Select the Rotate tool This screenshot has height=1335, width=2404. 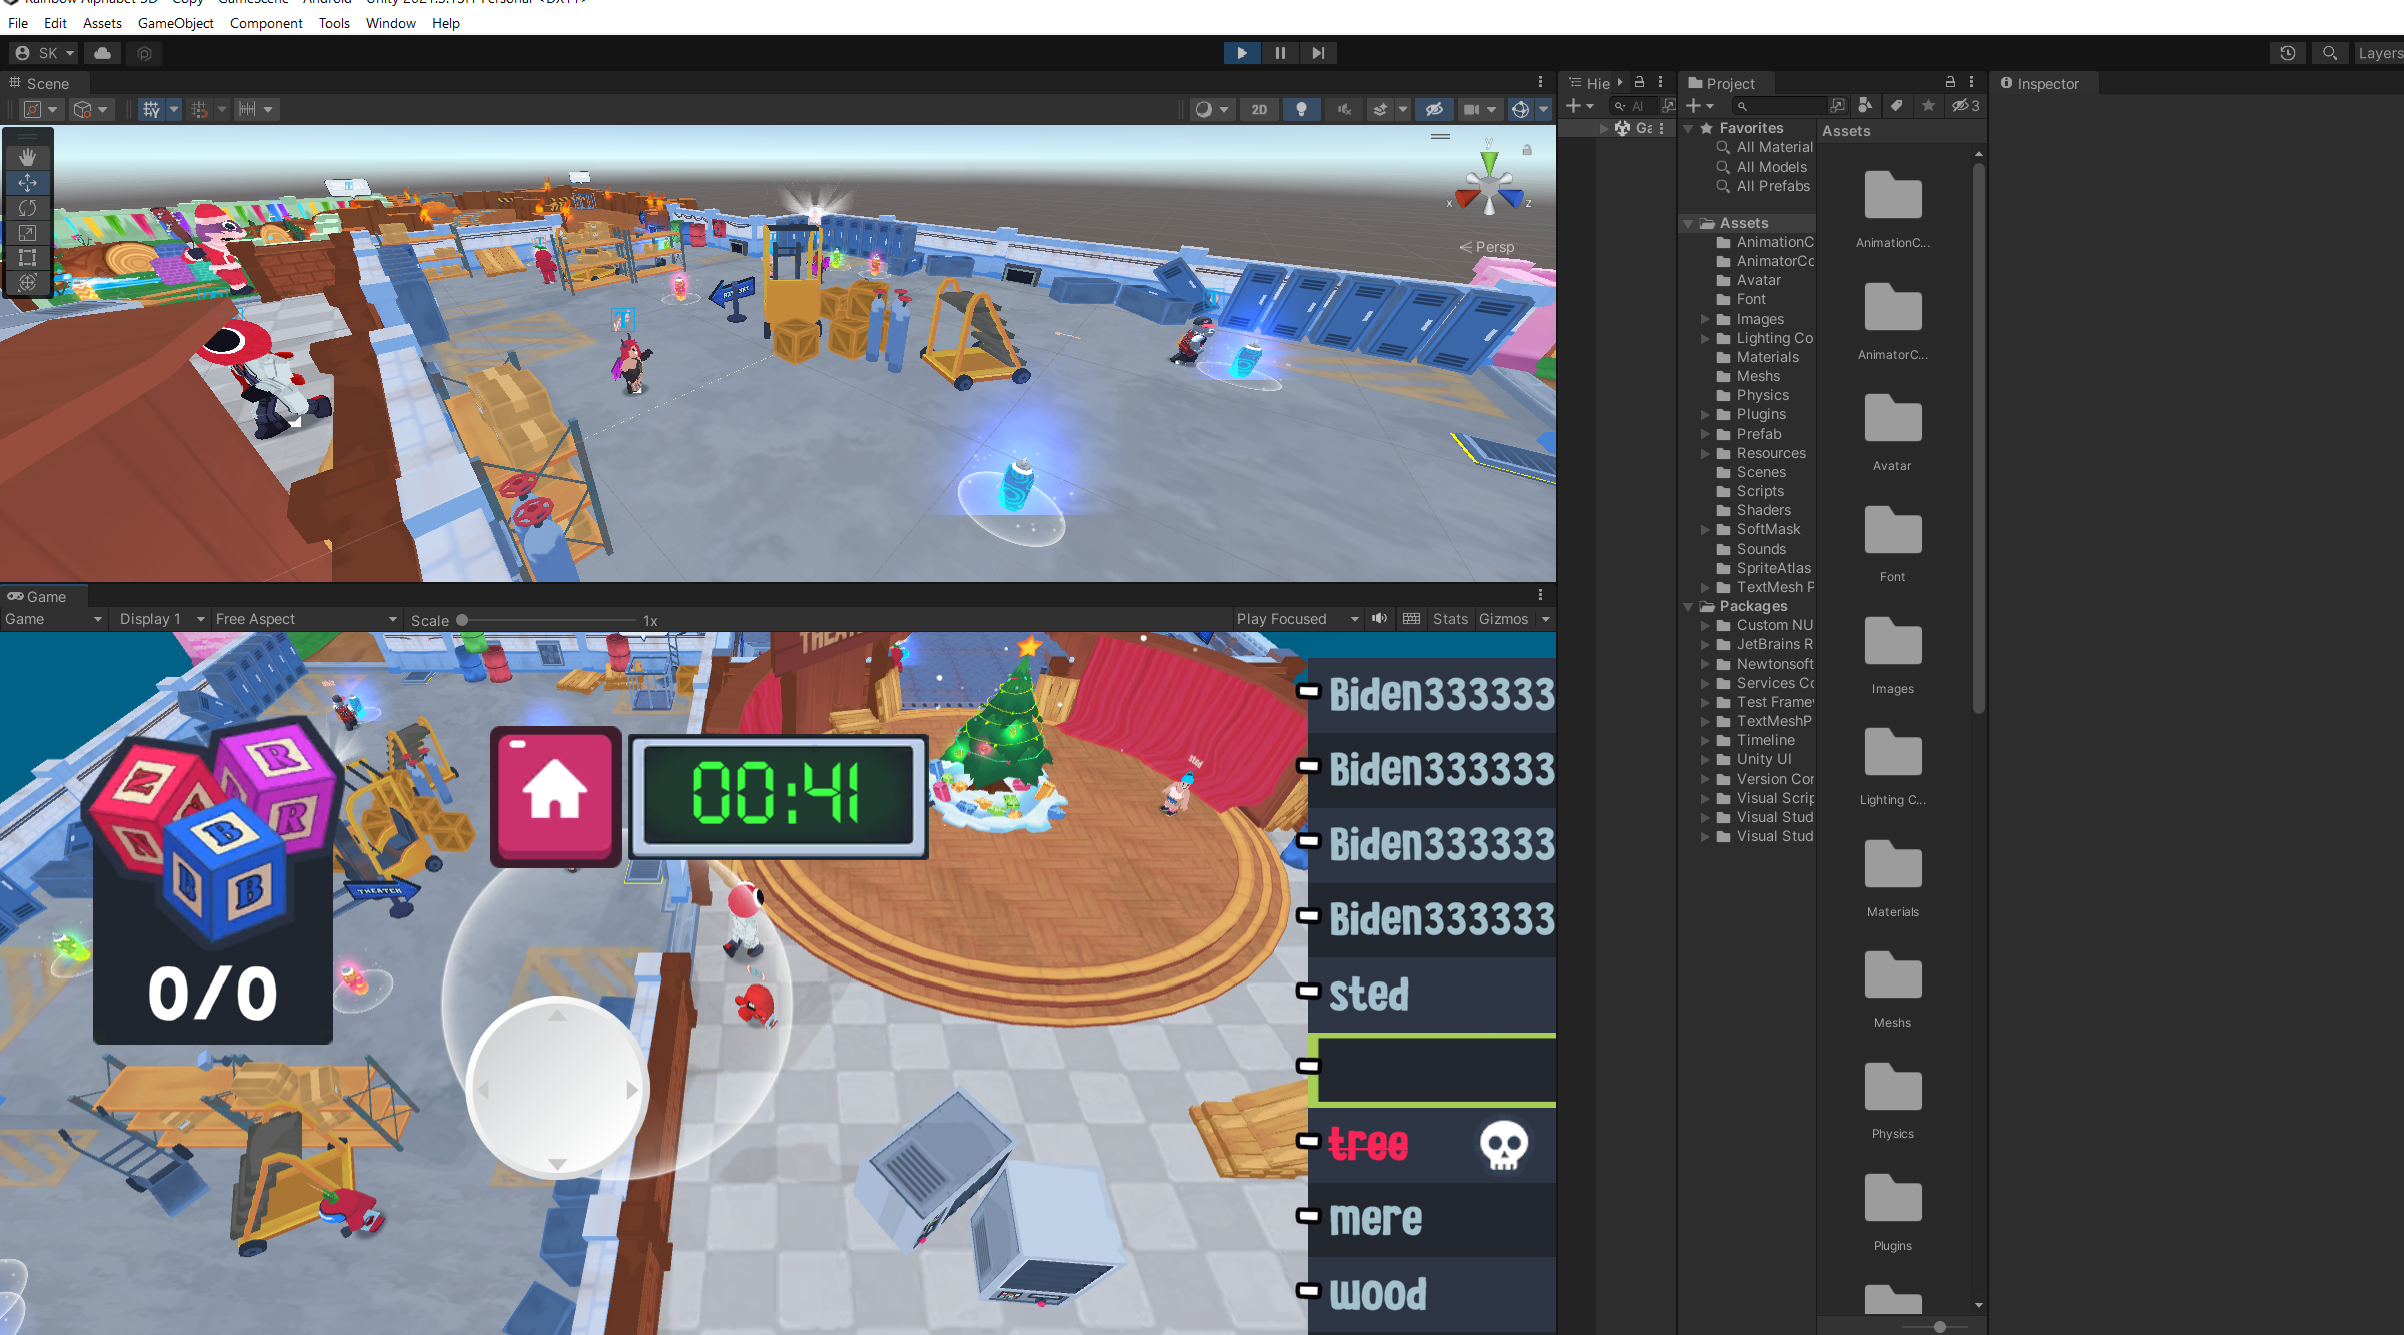click(x=27, y=207)
